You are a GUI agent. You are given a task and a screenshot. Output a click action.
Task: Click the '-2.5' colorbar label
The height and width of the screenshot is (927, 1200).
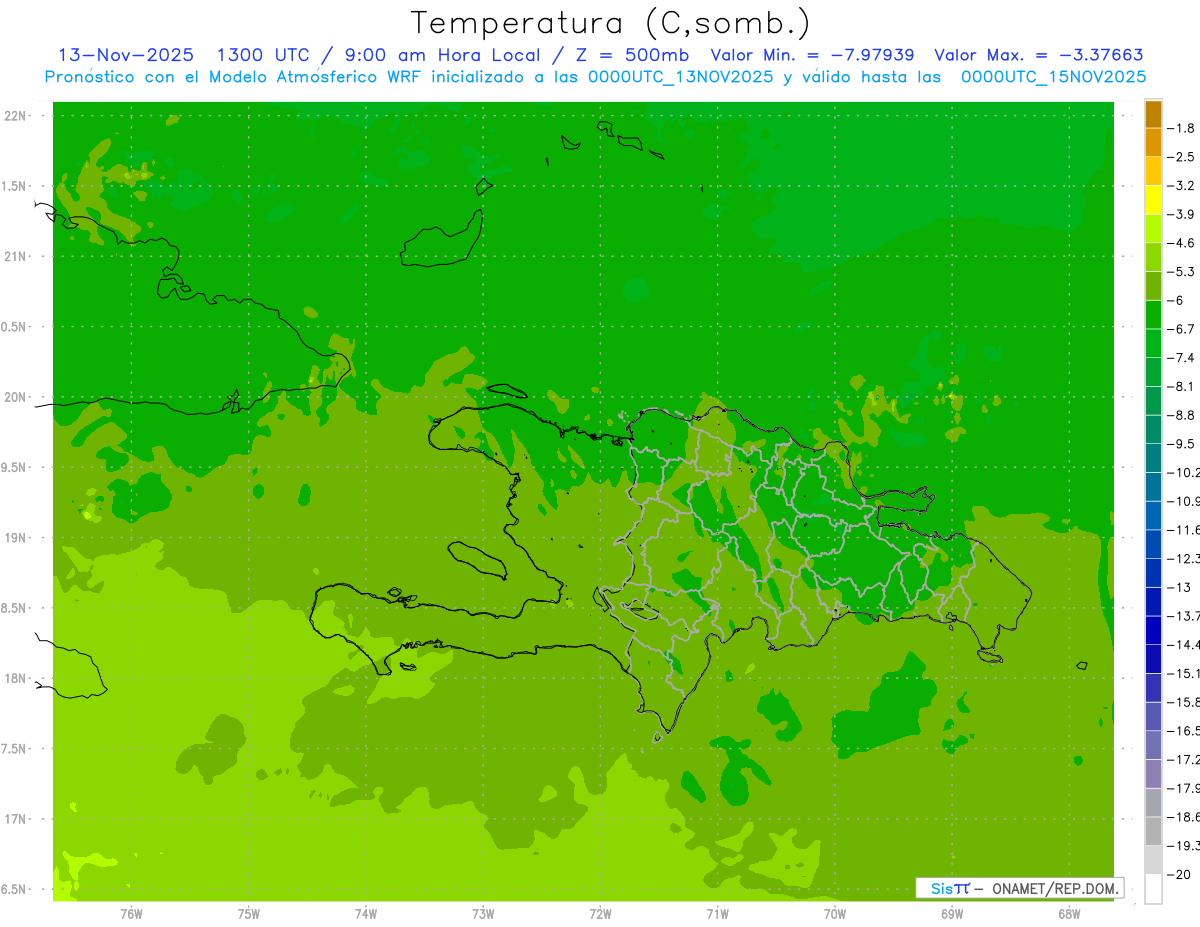pyautogui.click(x=1180, y=157)
